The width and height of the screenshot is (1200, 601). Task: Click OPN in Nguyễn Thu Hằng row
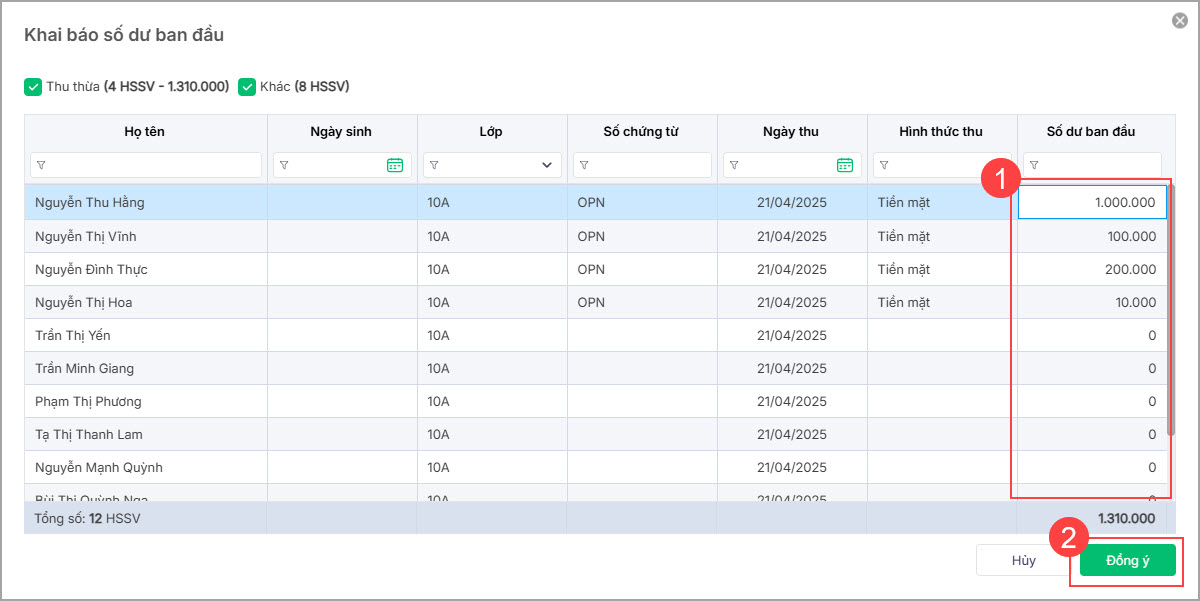pyautogui.click(x=591, y=203)
